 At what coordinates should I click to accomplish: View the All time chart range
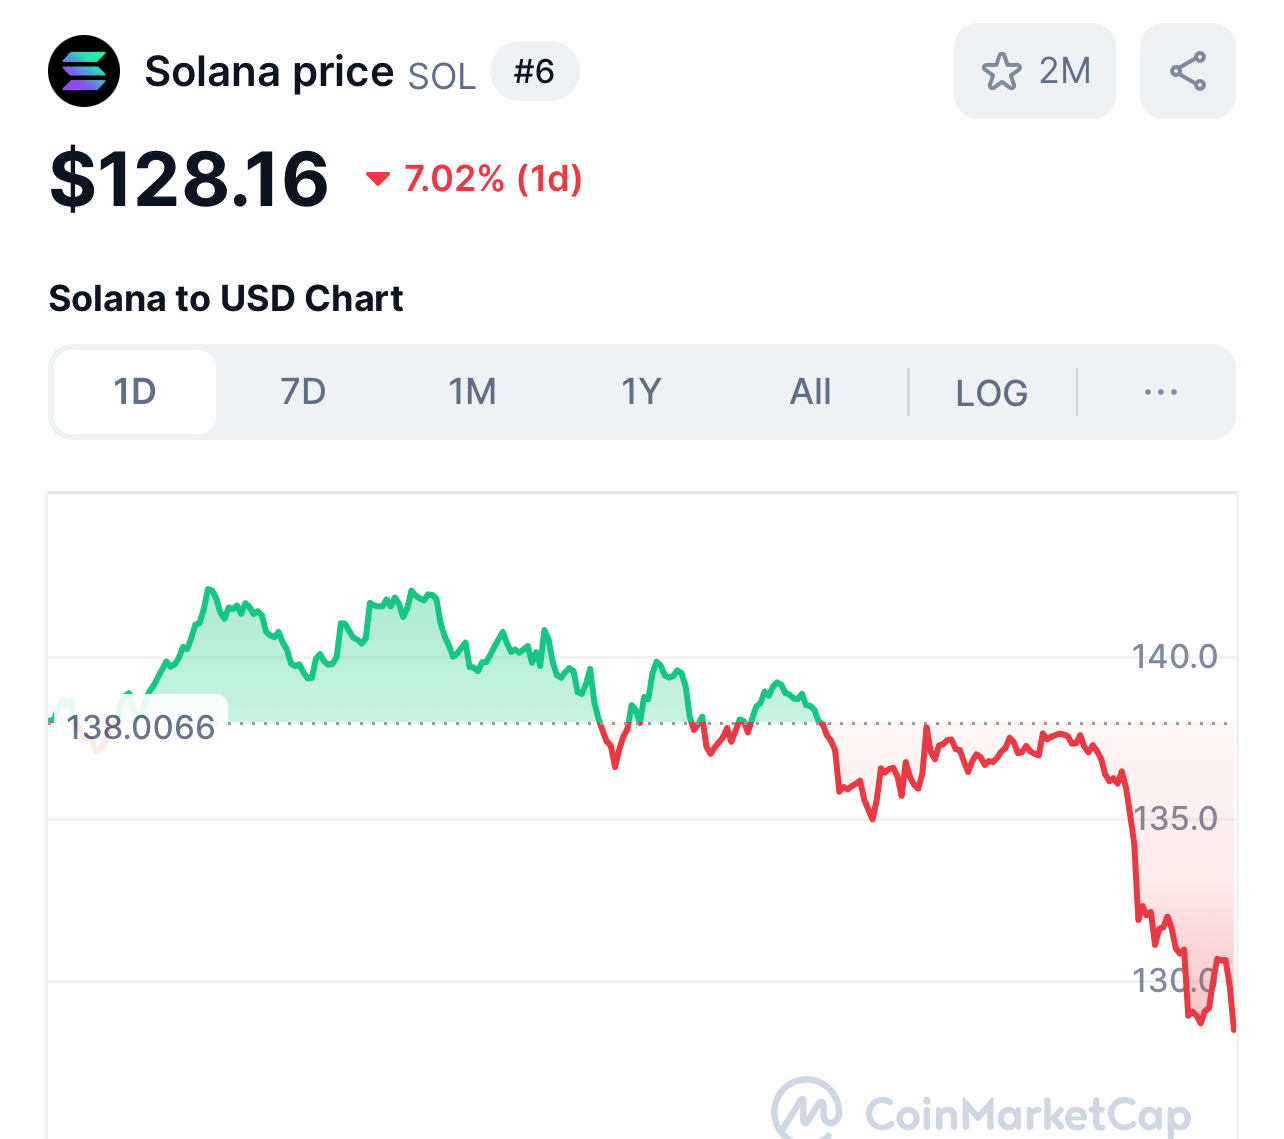[810, 392]
